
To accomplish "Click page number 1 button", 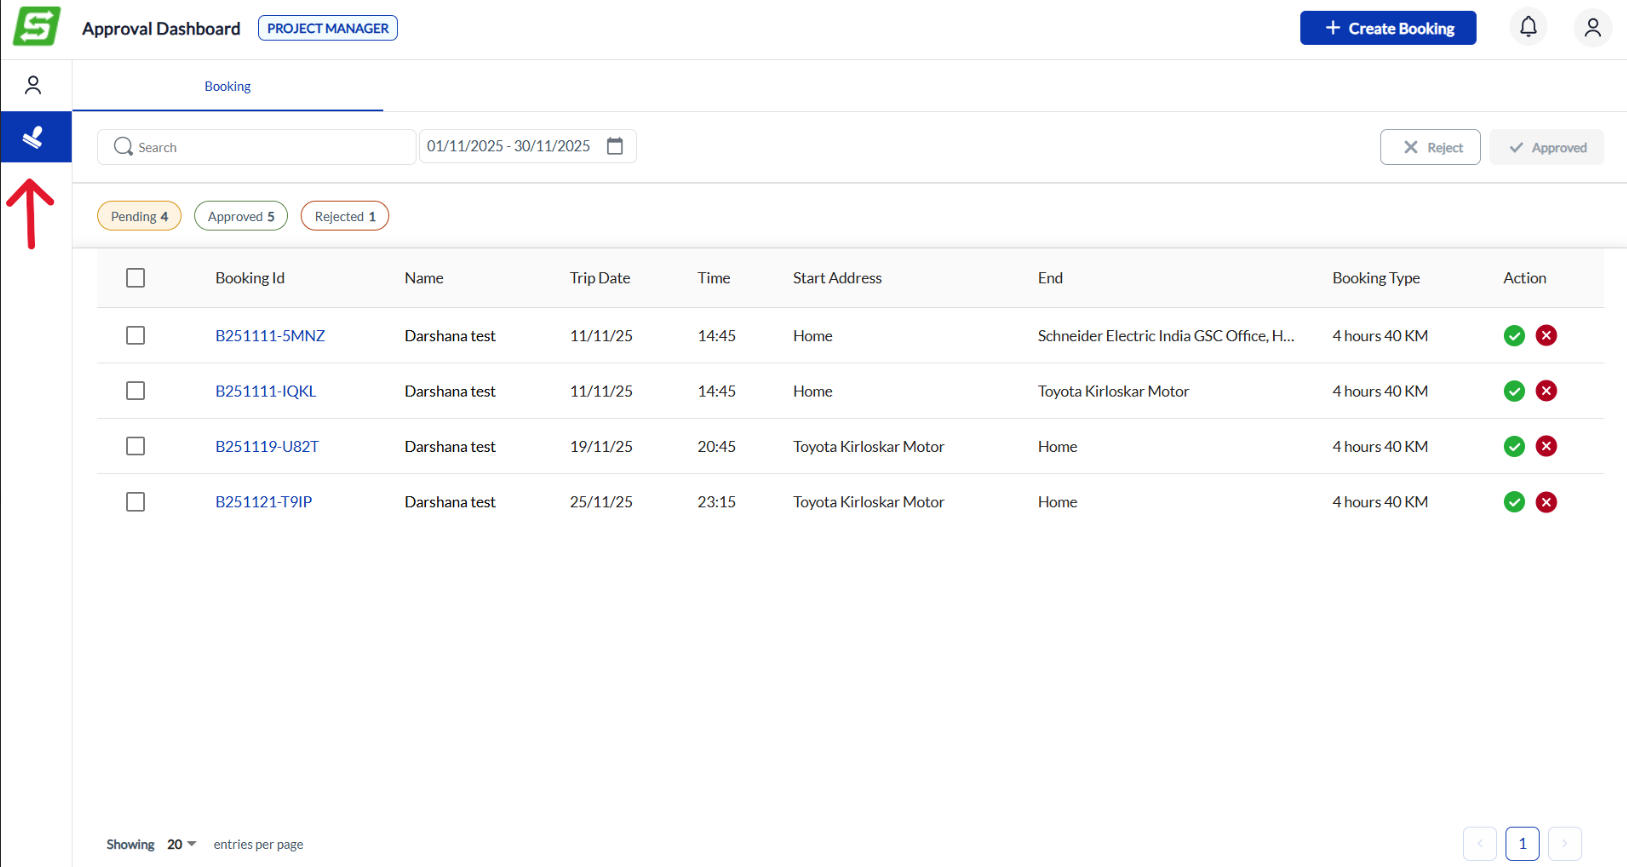I will click(1523, 843).
